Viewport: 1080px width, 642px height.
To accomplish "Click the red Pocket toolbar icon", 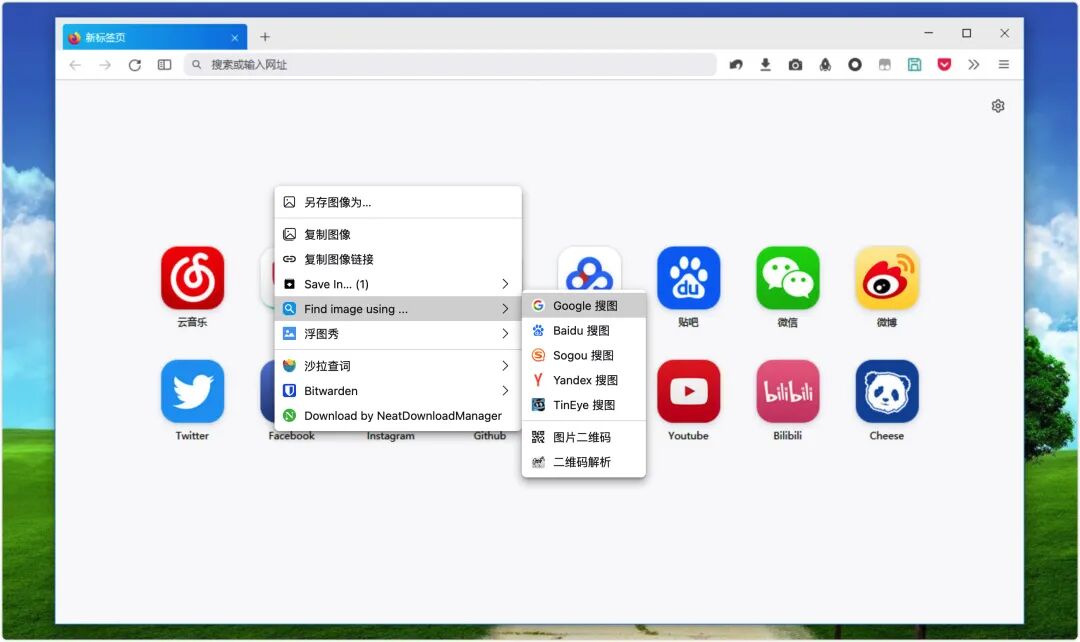I will pos(944,65).
